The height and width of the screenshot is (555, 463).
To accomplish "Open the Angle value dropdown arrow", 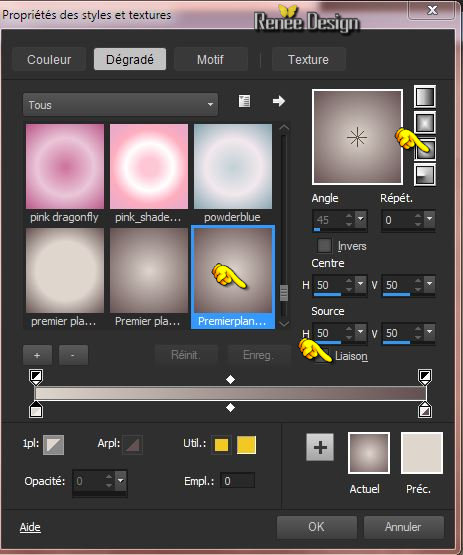I will click(x=361, y=219).
